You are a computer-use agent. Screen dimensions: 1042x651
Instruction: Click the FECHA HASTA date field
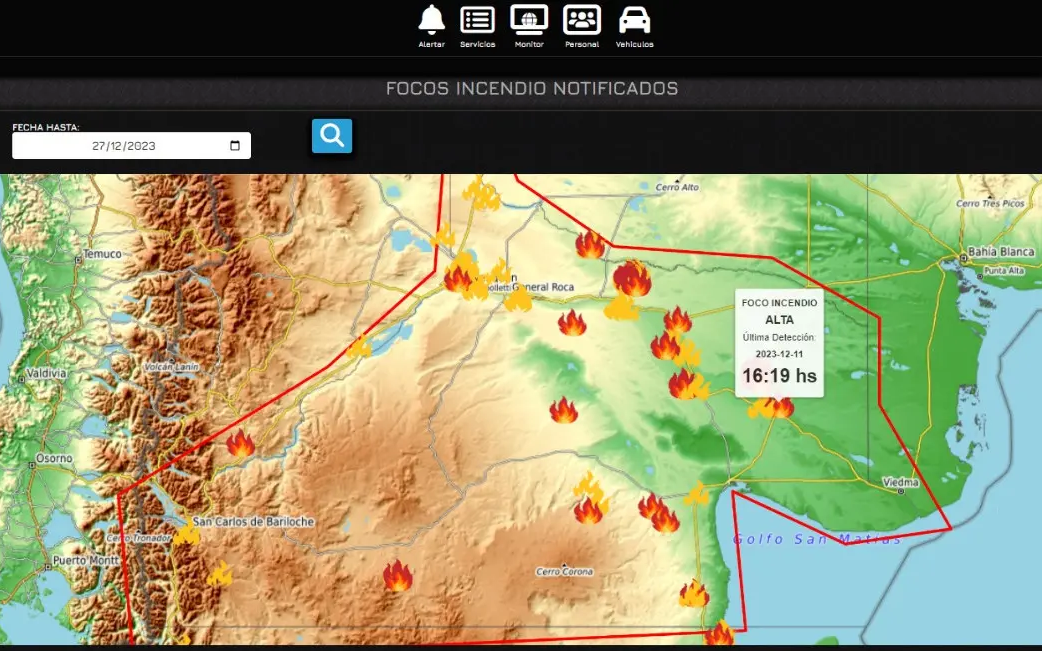[x=132, y=145]
